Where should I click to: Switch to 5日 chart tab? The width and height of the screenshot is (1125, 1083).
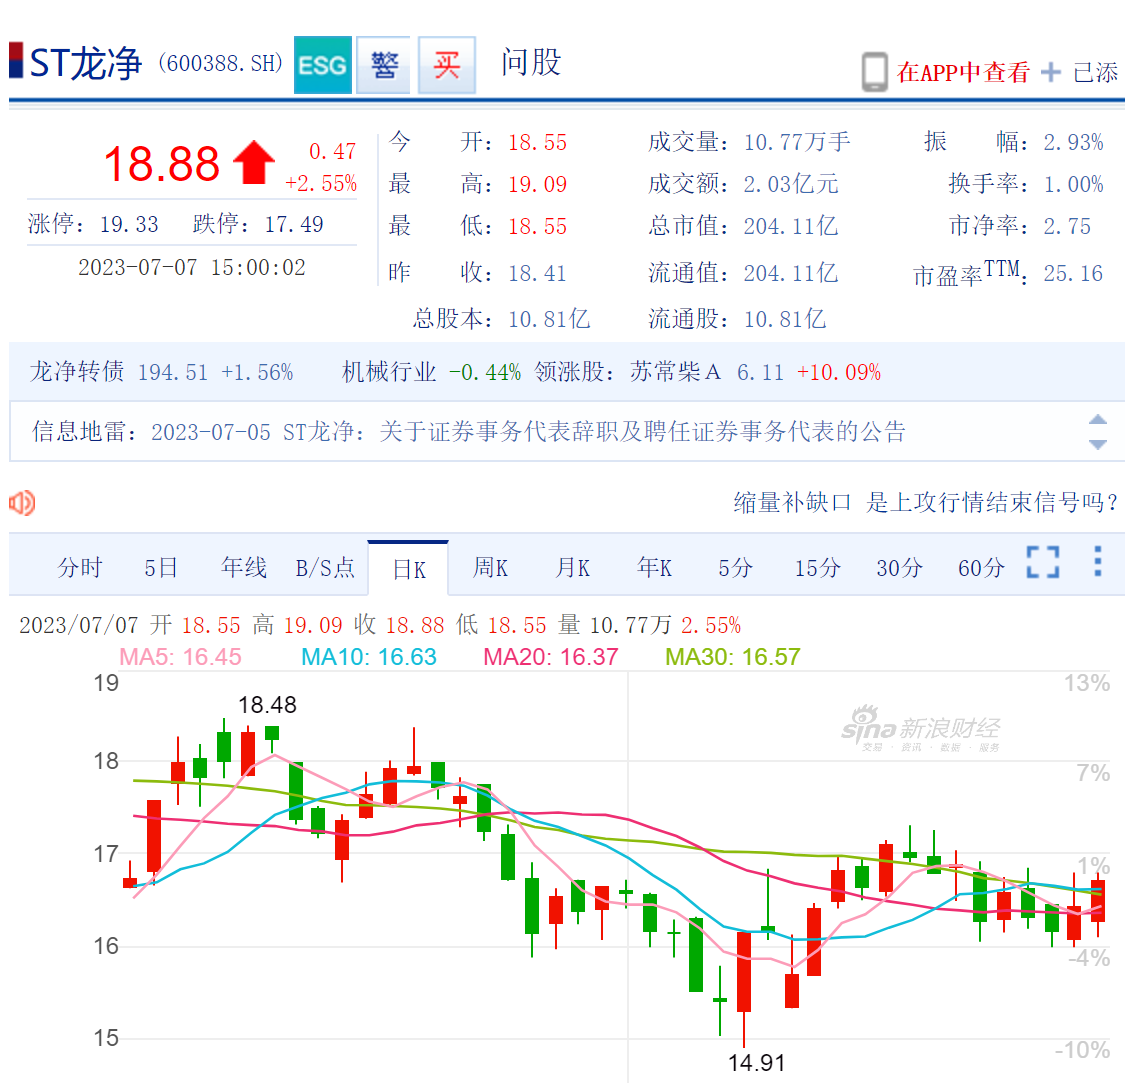[161, 568]
